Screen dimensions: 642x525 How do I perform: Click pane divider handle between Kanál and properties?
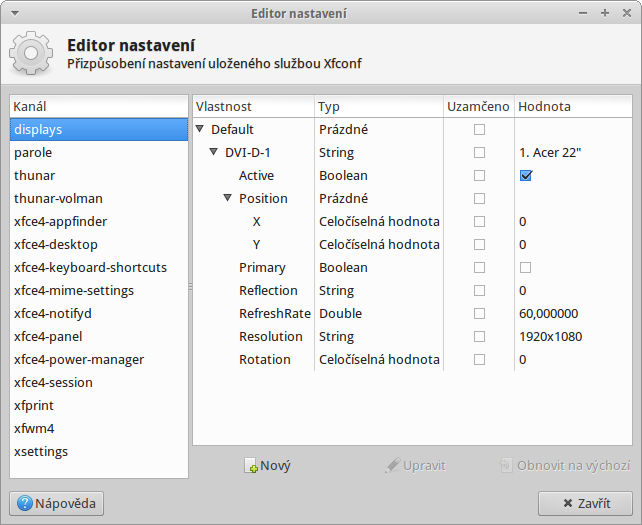(190, 287)
